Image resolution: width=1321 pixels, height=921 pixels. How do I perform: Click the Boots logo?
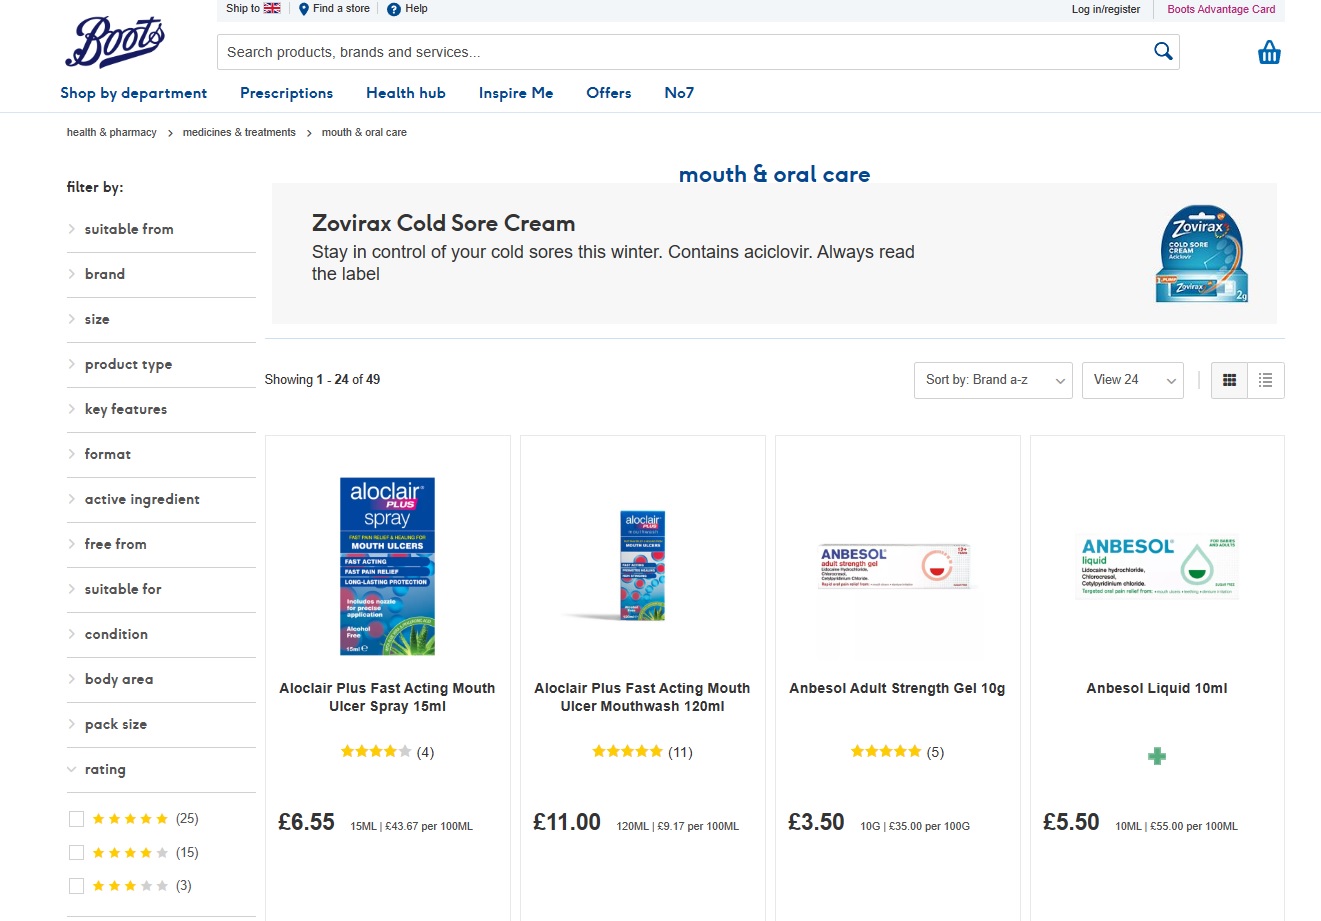click(114, 43)
